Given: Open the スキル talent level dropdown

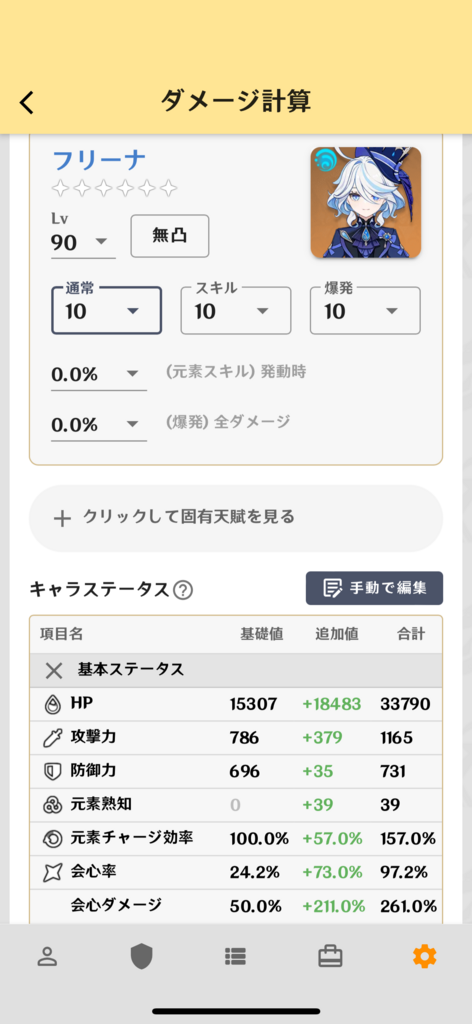Looking at the screenshot, I should [236, 311].
